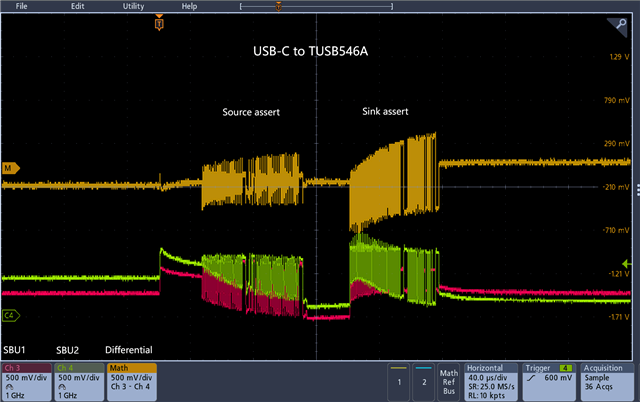Viewport: 640px width, 402px height.
Task: Click the -1.71 V scale label
Action: pyautogui.click(x=618, y=317)
